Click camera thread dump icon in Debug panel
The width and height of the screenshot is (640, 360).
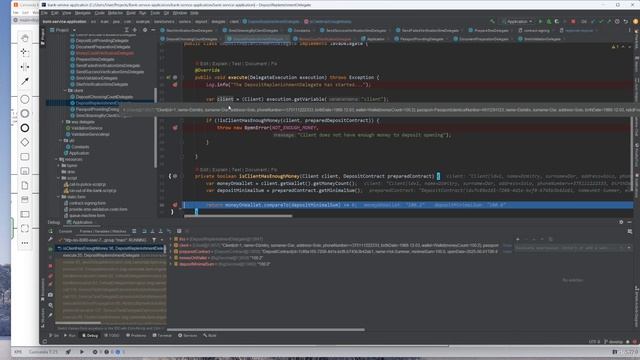coord(50,294)
